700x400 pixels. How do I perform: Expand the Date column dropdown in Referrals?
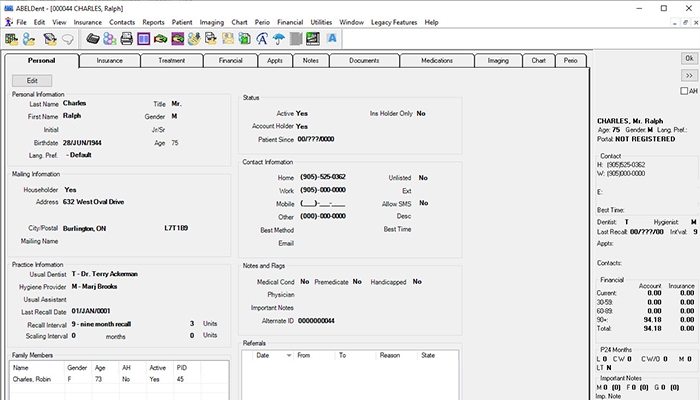coord(289,355)
